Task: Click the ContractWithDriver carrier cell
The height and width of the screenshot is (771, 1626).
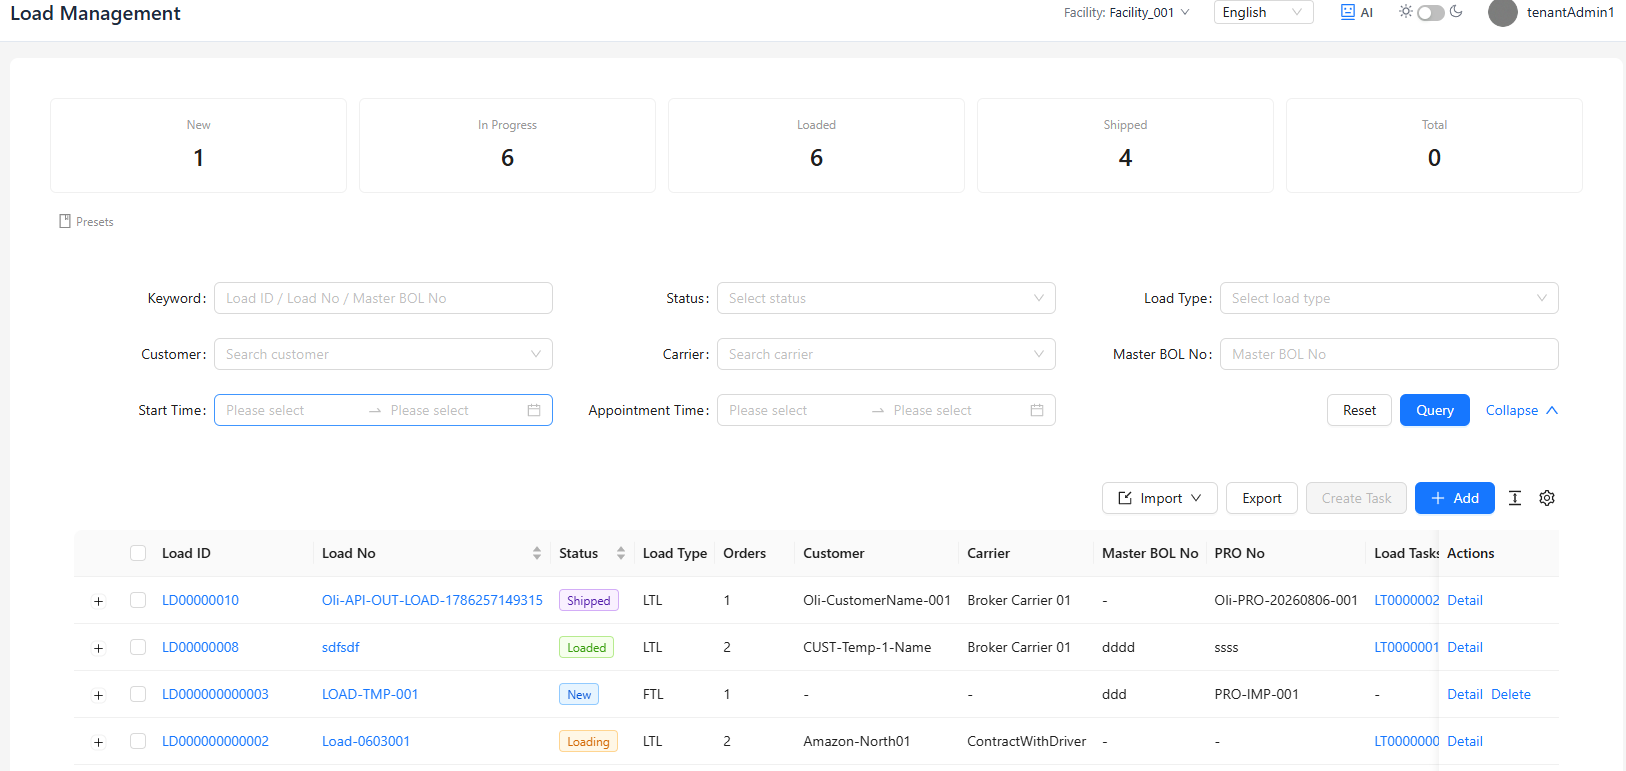Action: tap(1027, 741)
